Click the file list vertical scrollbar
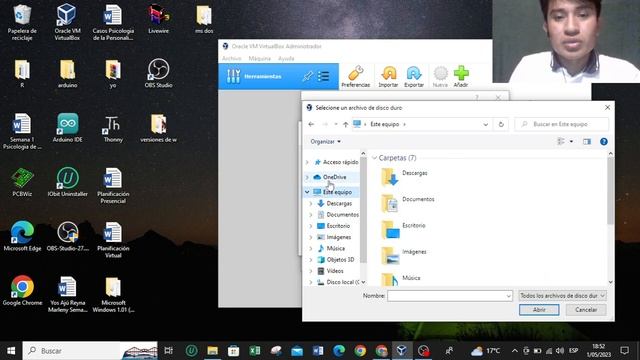This screenshot has width=640, height=360. pyautogui.click(x=610, y=190)
